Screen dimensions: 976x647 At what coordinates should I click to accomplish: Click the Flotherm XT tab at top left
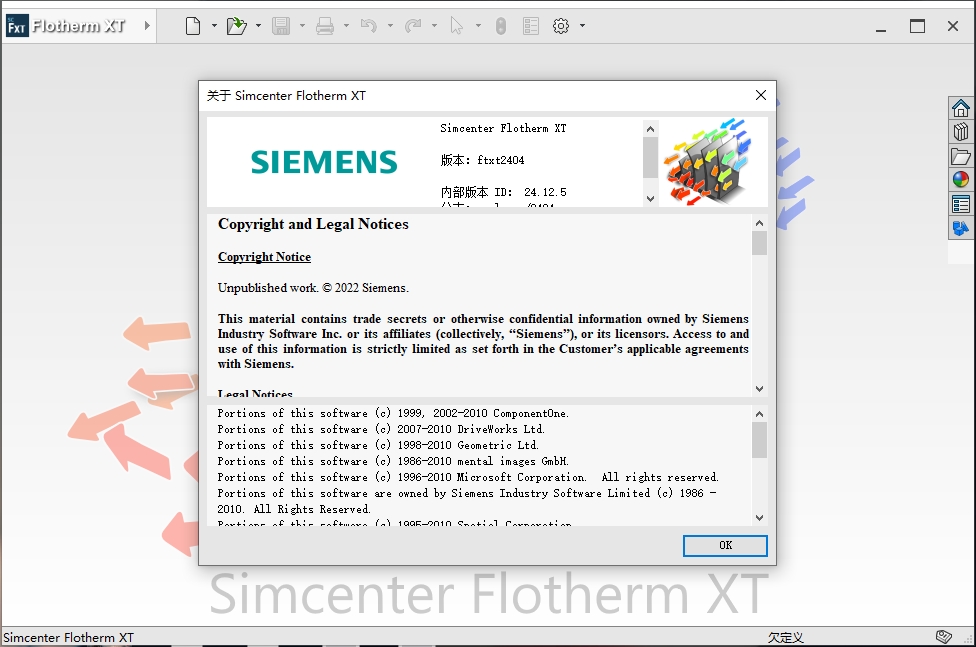coord(70,25)
